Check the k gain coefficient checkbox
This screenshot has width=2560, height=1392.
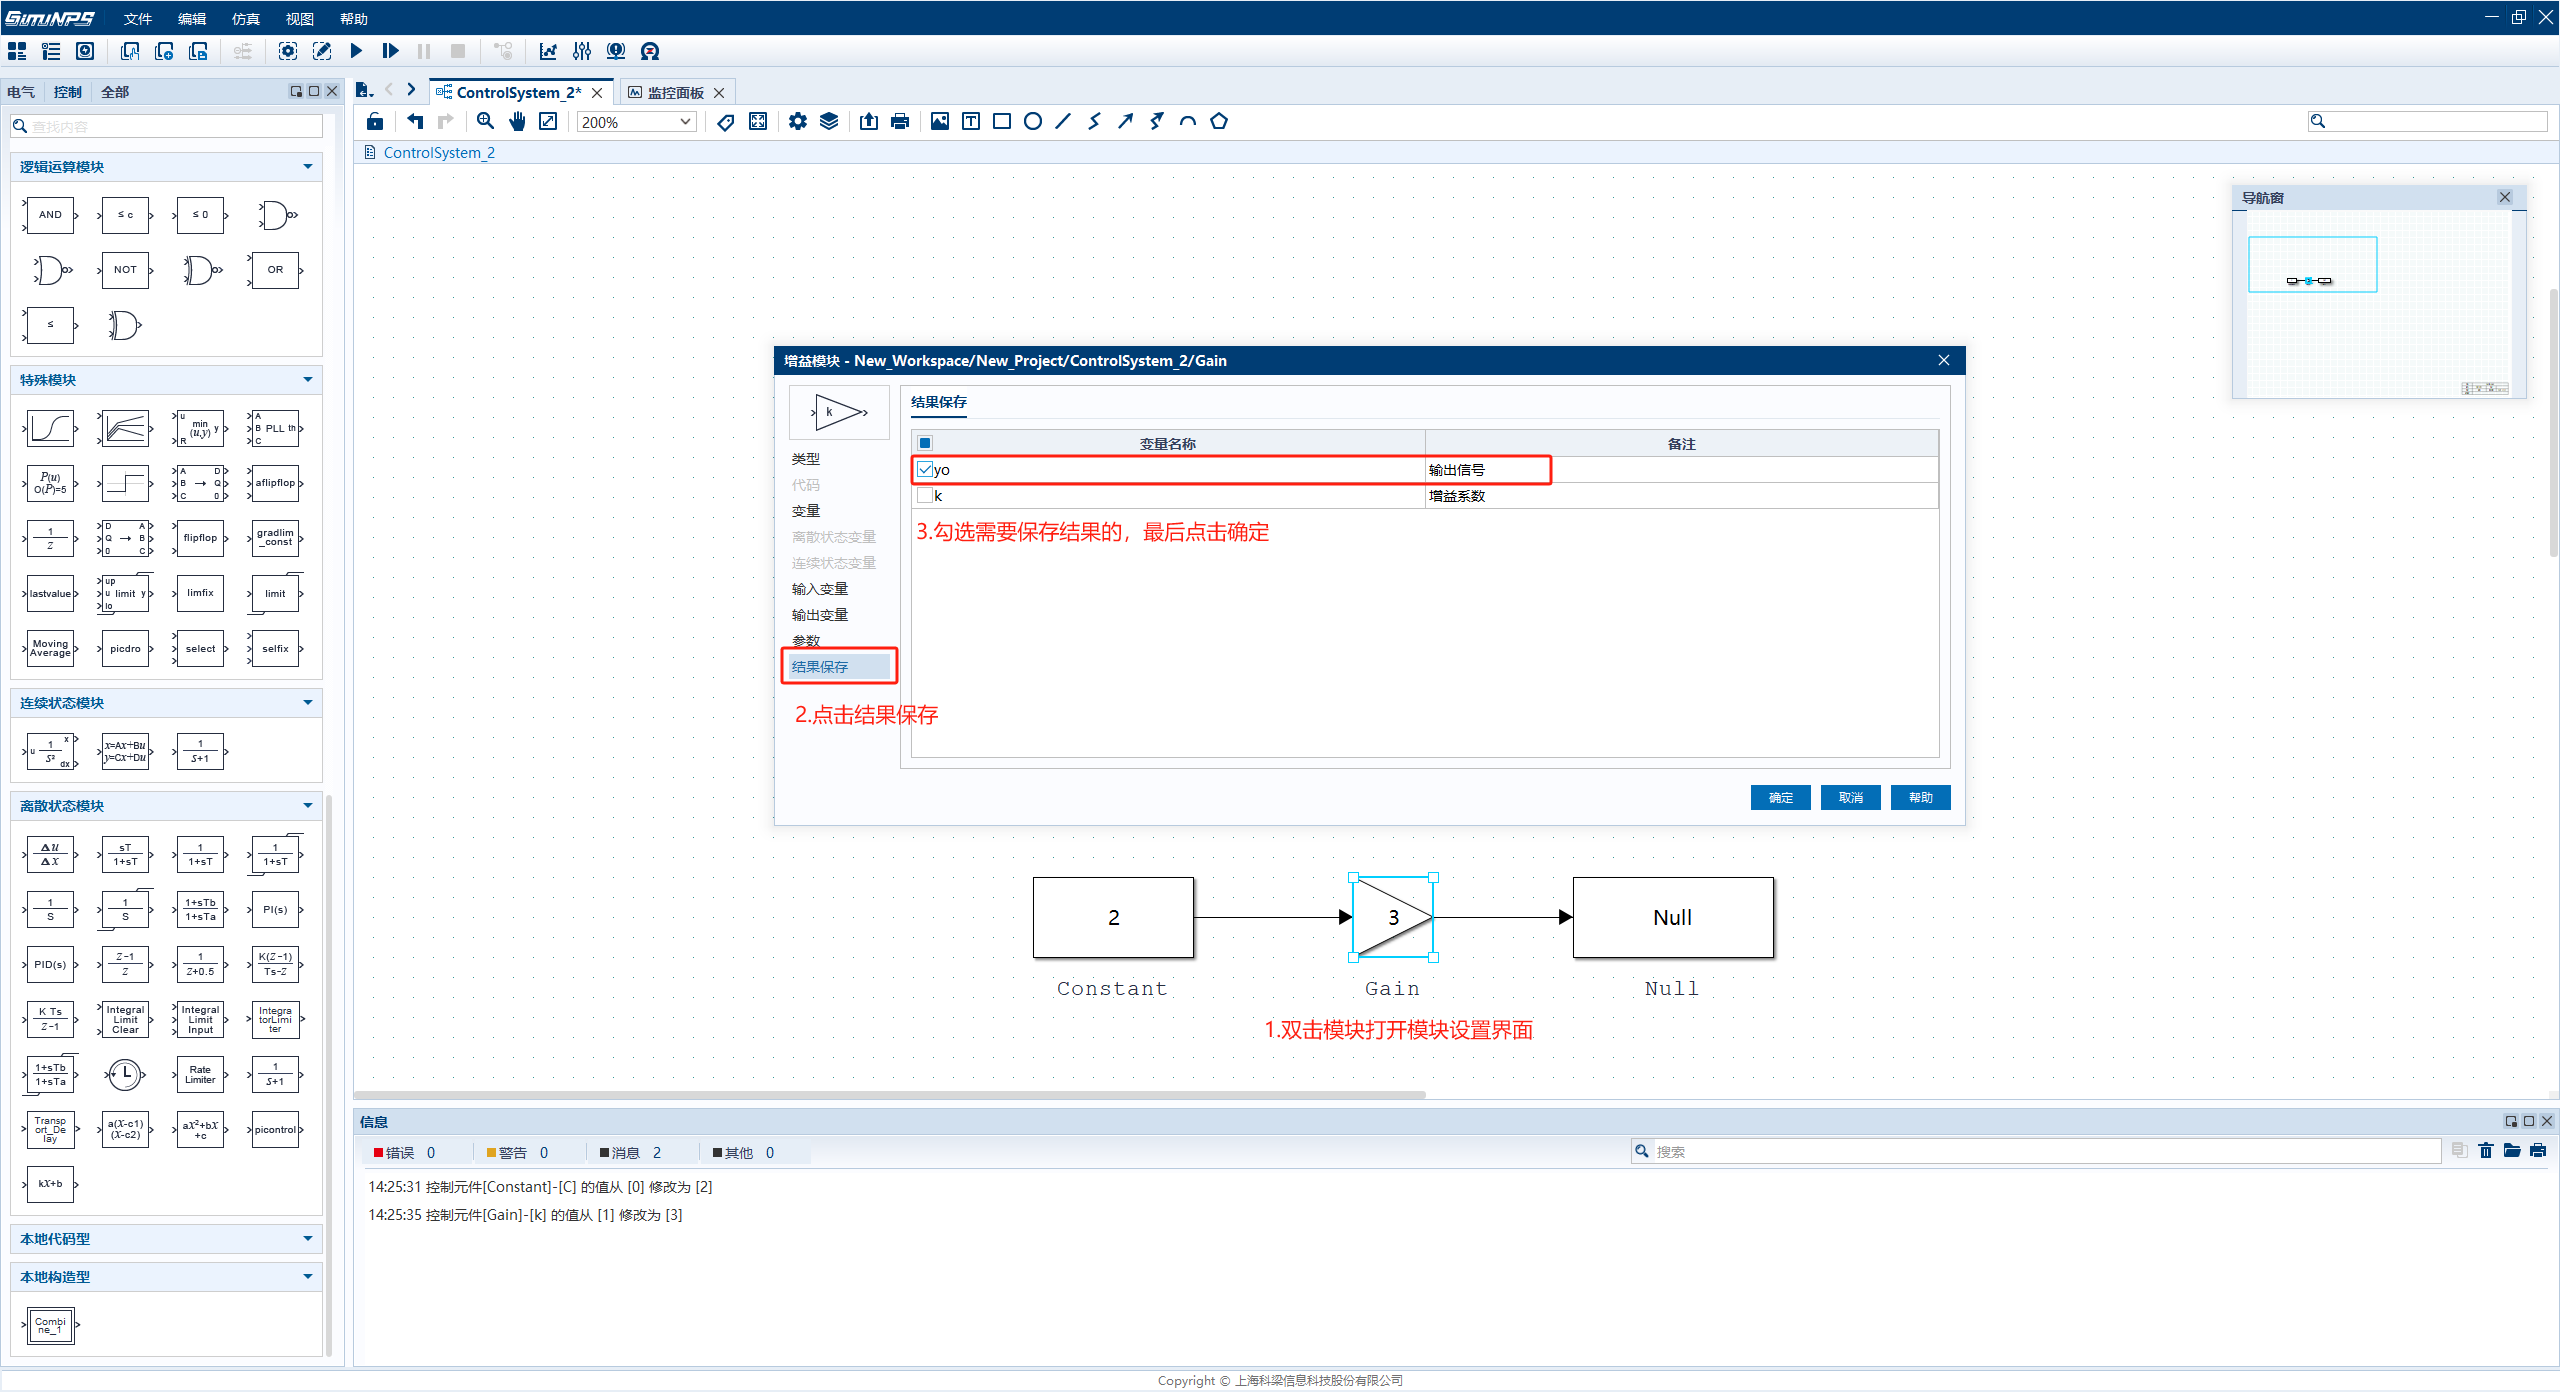tap(925, 495)
